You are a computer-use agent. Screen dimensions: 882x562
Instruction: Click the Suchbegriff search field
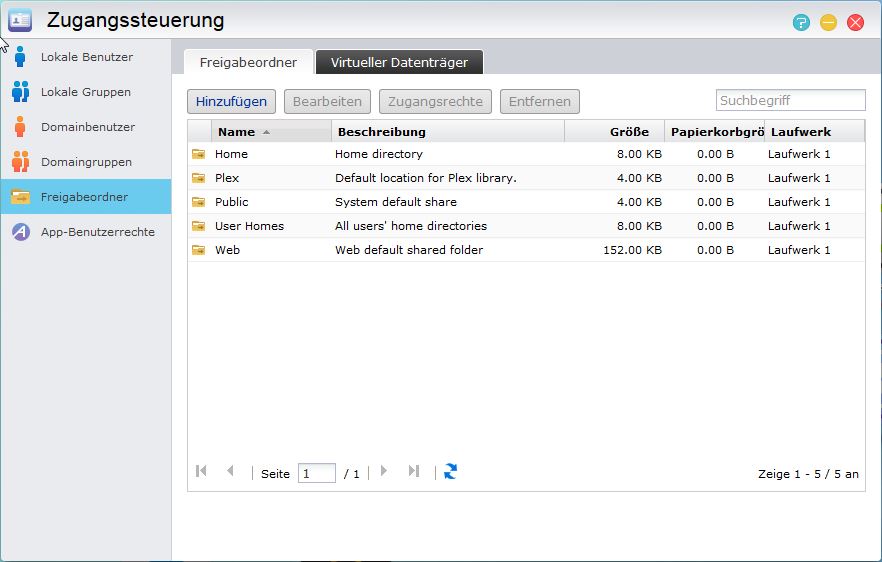pos(790,100)
